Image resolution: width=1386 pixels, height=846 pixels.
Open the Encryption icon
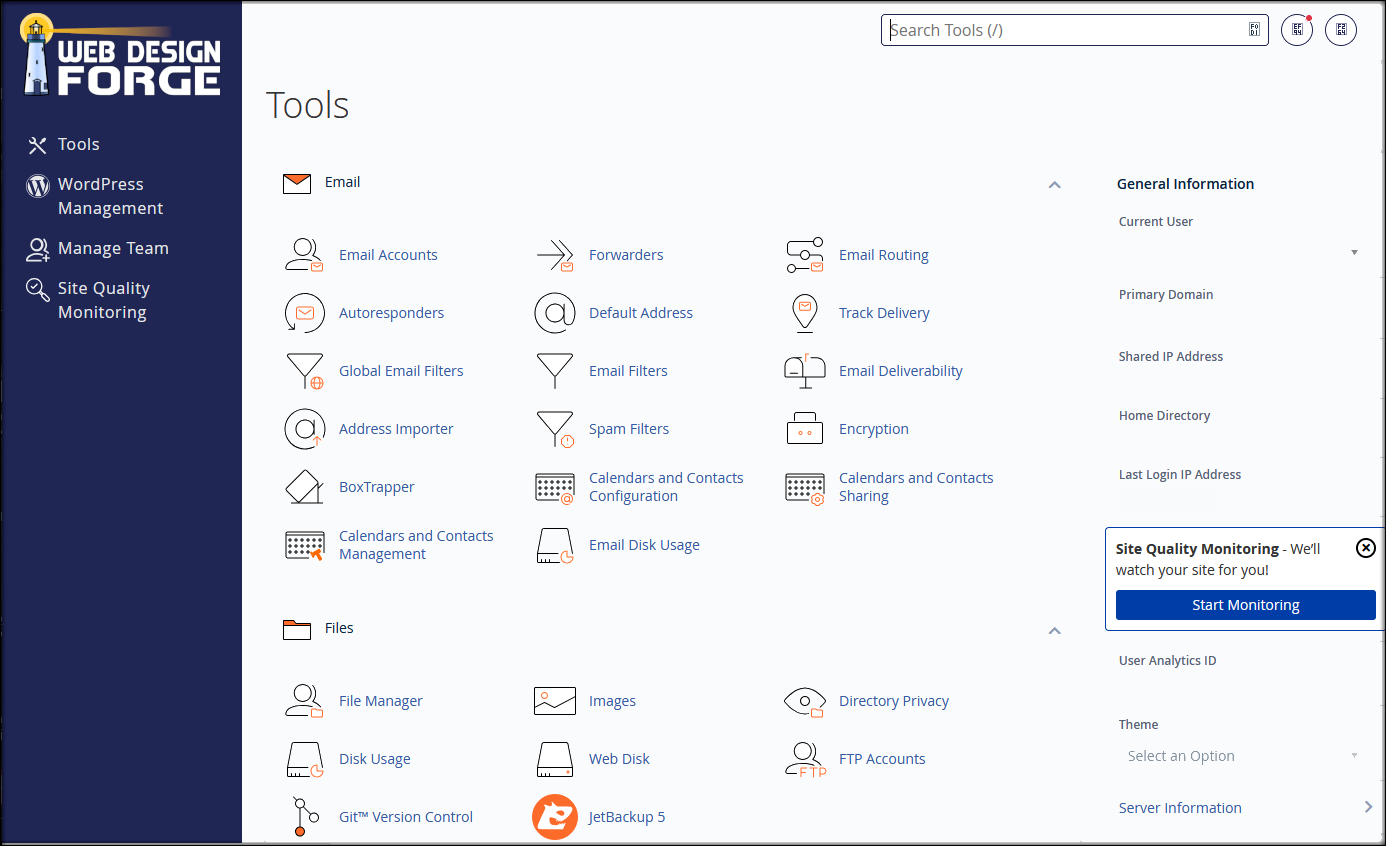click(804, 429)
